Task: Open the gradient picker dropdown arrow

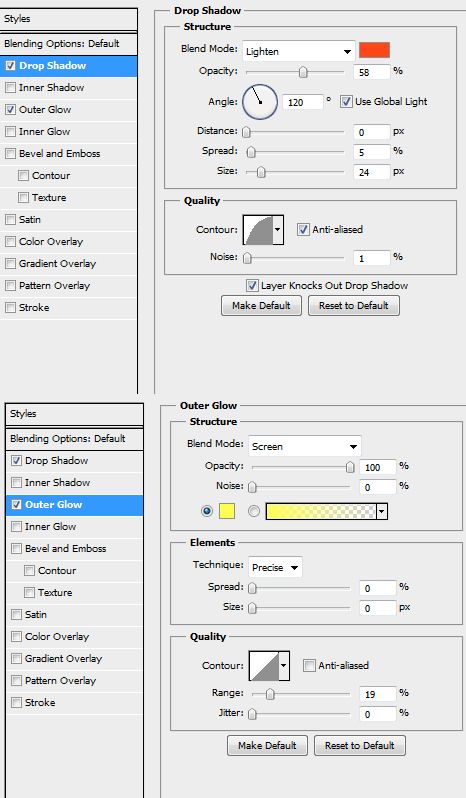Action: pos(382,511)
